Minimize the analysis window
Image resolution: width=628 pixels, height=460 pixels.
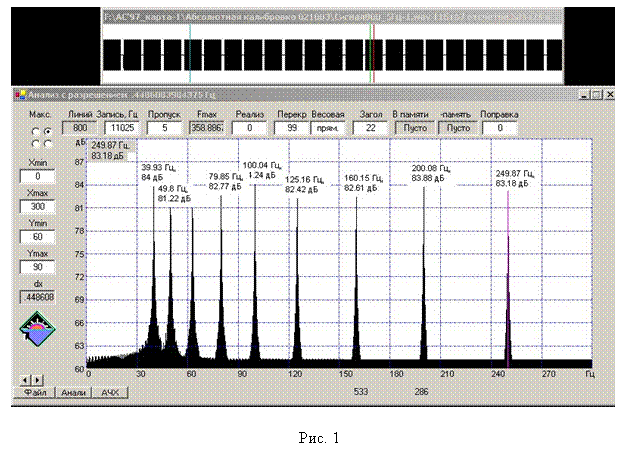tap(585, 95)
